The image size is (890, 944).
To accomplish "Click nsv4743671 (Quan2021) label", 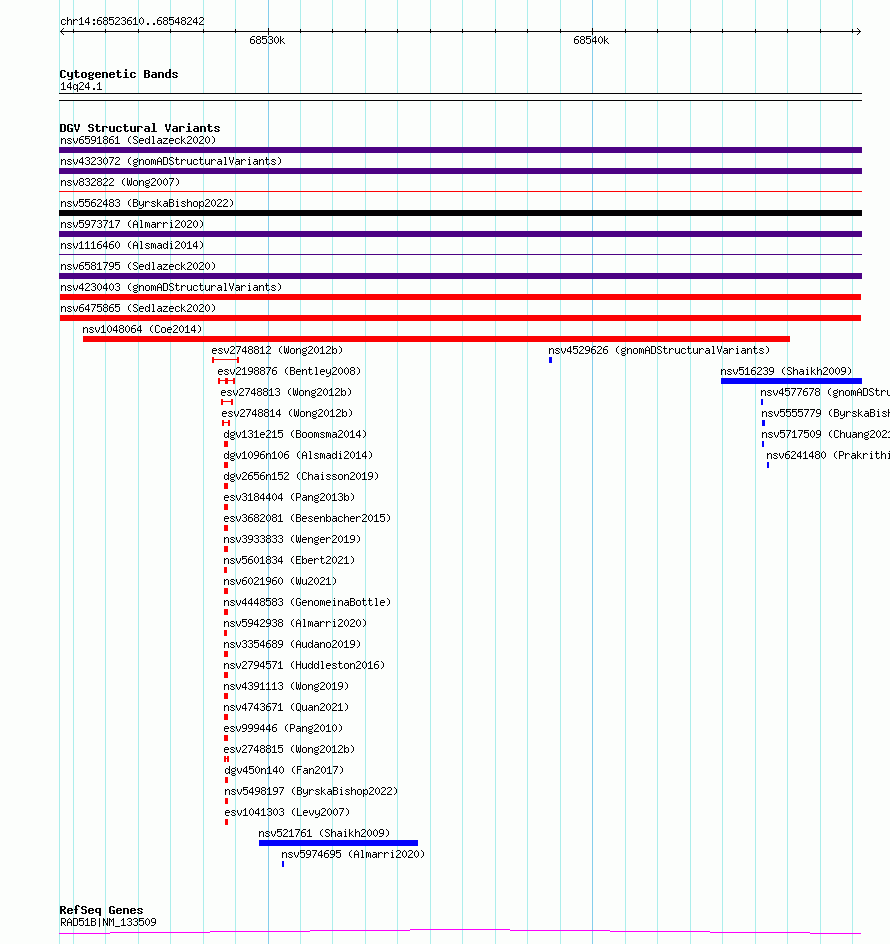I will pyautogui.click(x=286, y=707).
